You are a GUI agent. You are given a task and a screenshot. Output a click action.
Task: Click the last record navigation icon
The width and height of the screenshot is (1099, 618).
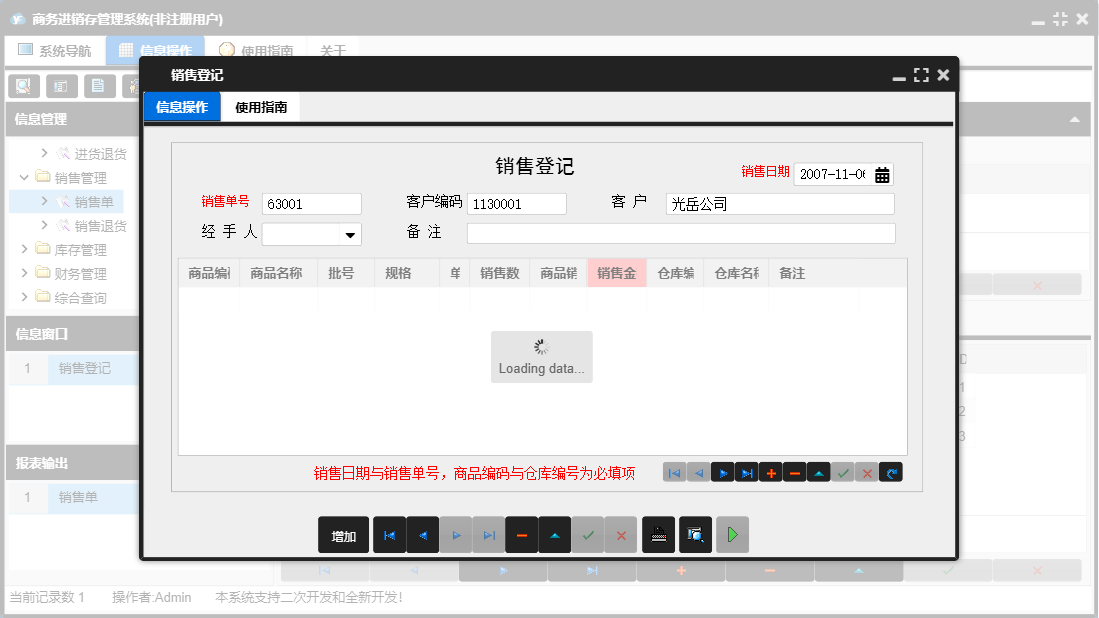click(x=746, y=472)
